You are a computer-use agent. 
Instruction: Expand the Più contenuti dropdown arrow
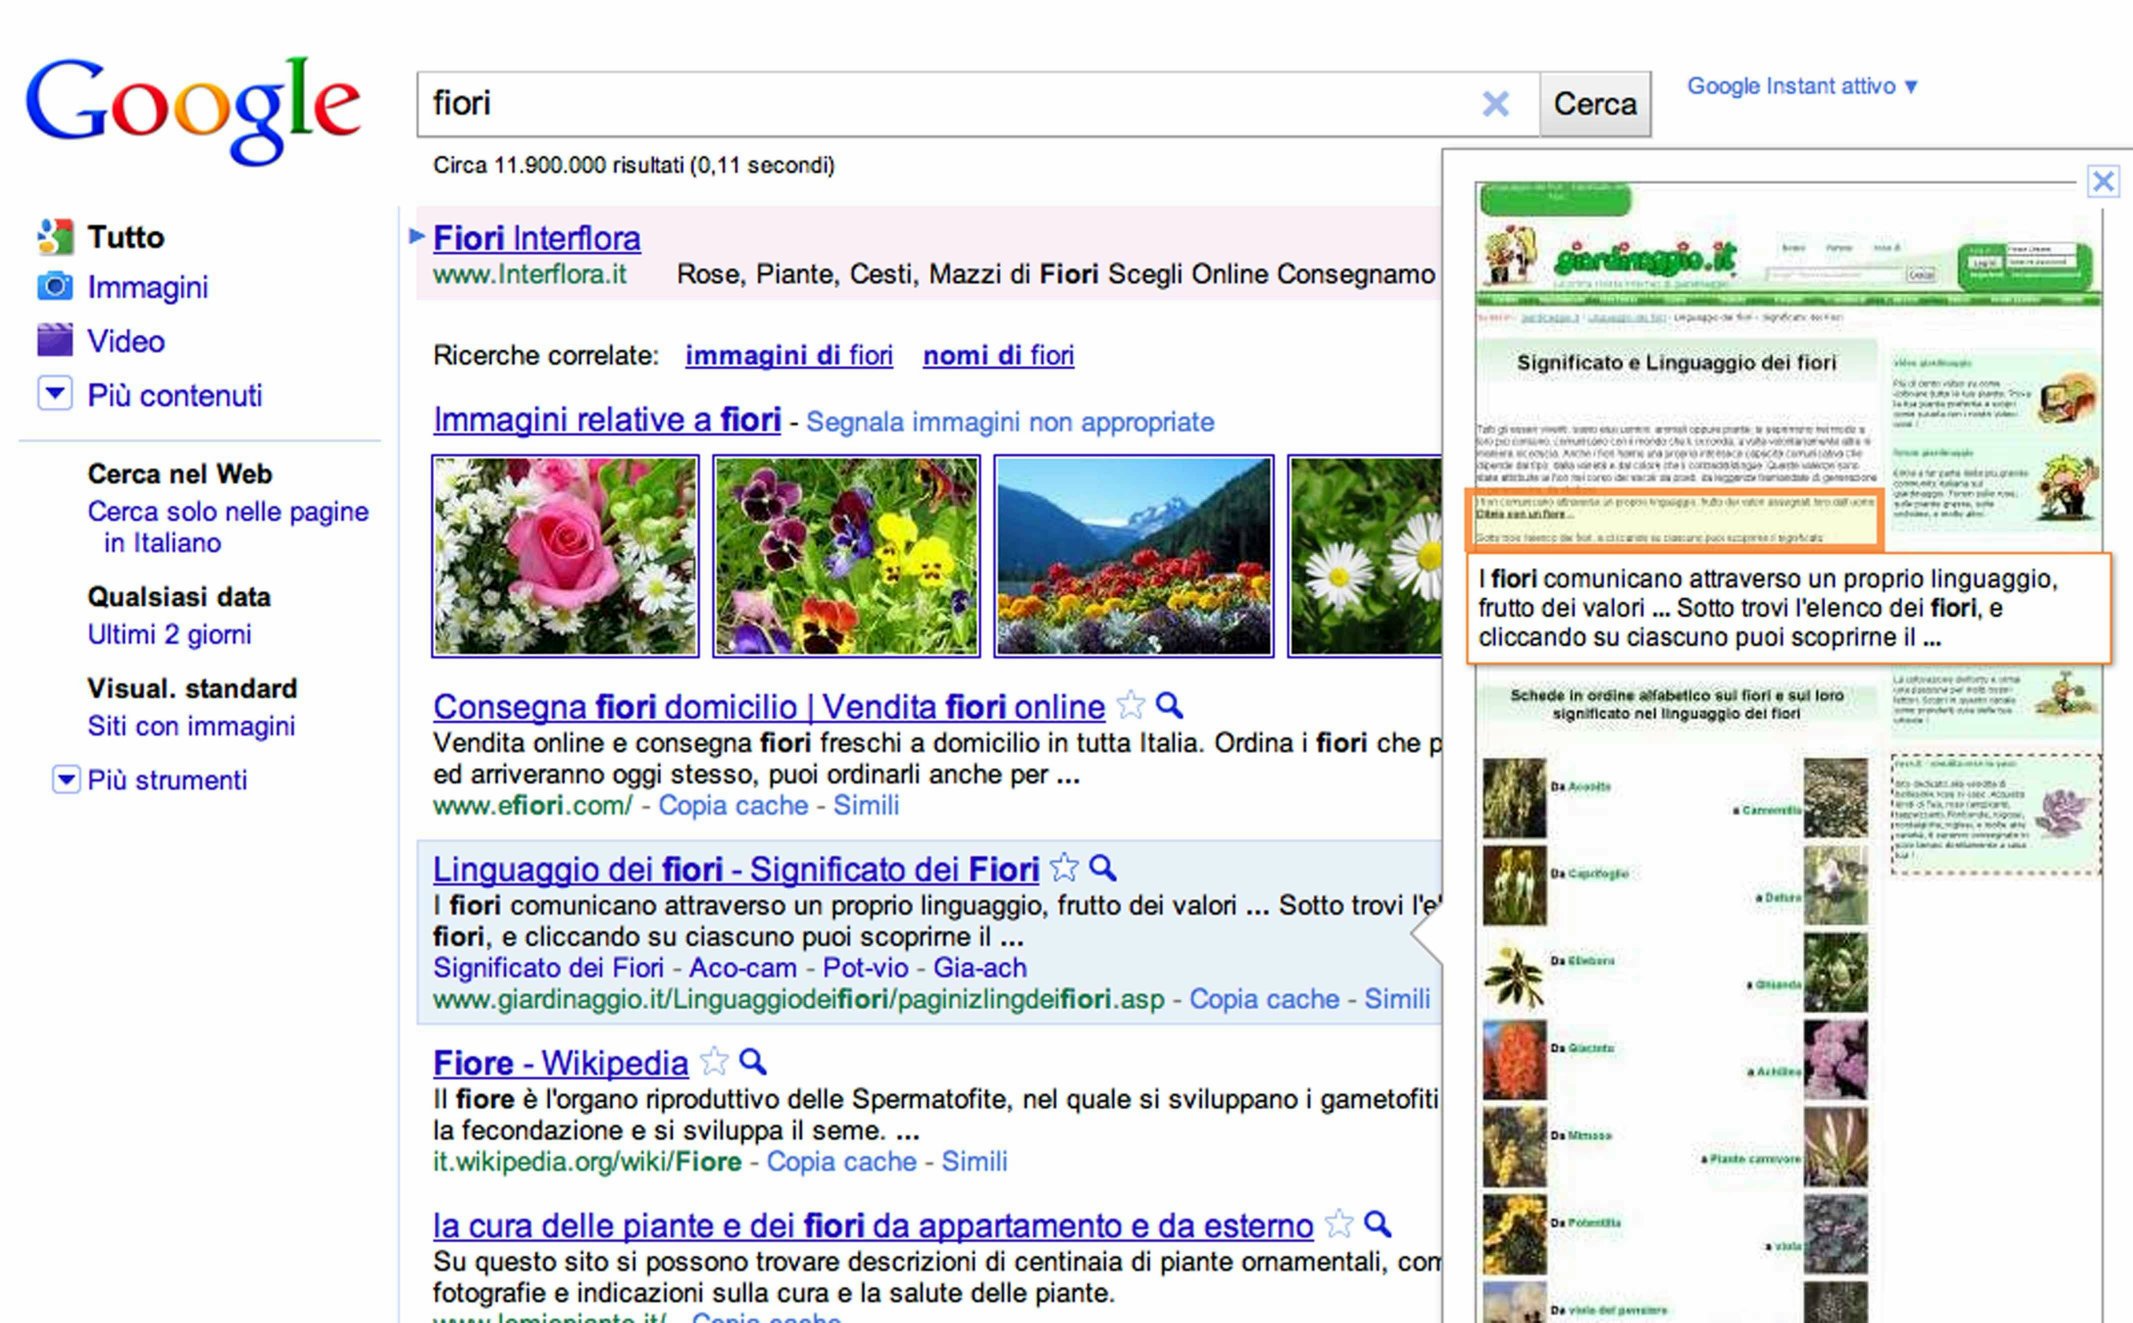pyautogui.click(x=55, y=394)
